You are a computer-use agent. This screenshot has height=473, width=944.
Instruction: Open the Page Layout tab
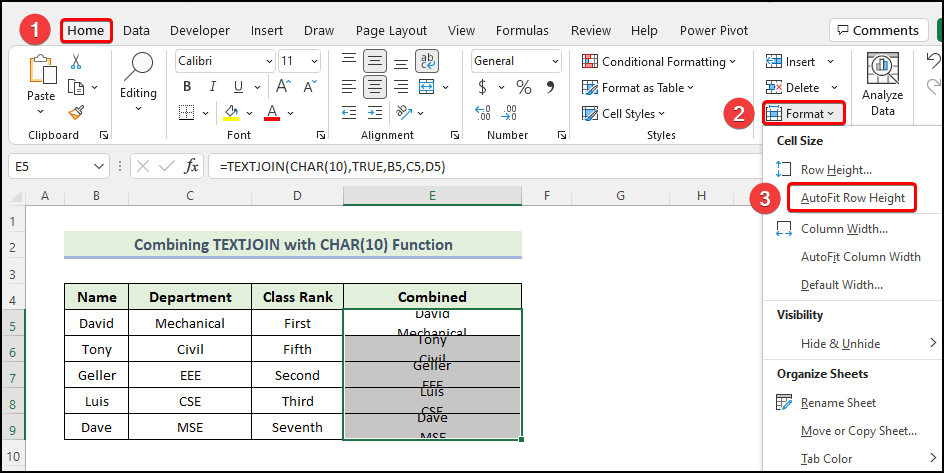(x=391, y=31)
